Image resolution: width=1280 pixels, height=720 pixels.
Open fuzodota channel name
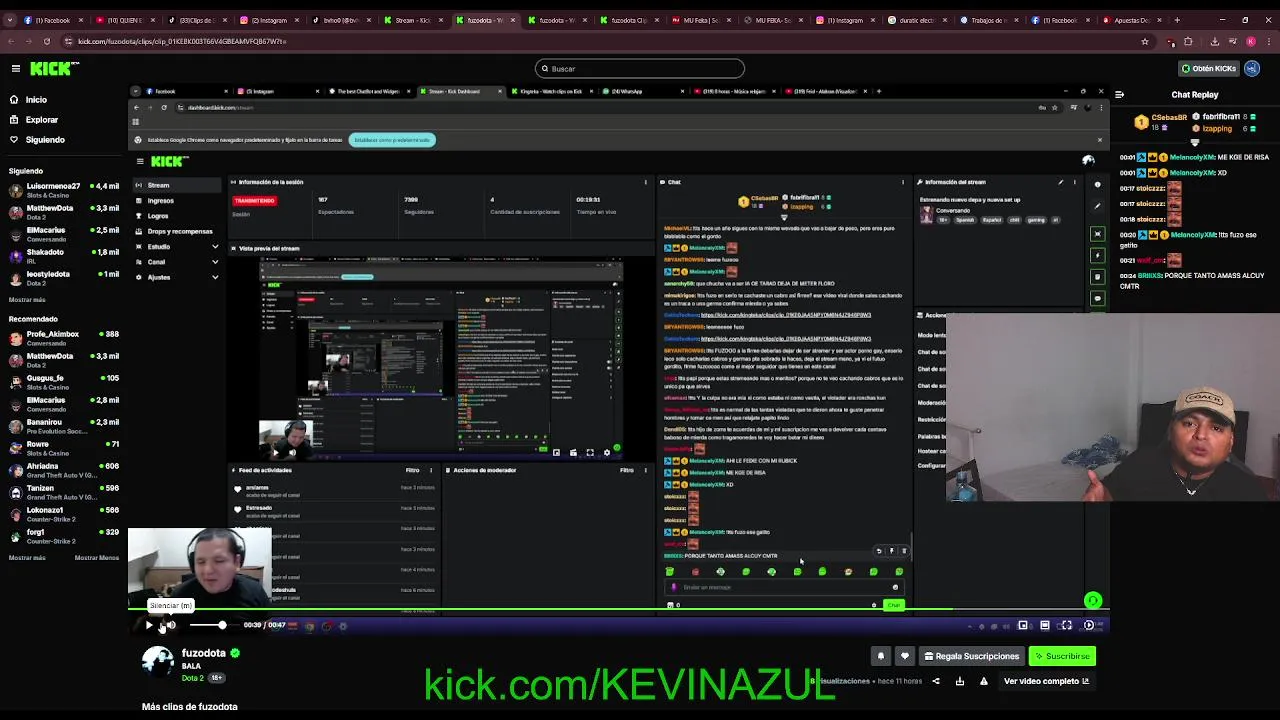coord(203,653)
